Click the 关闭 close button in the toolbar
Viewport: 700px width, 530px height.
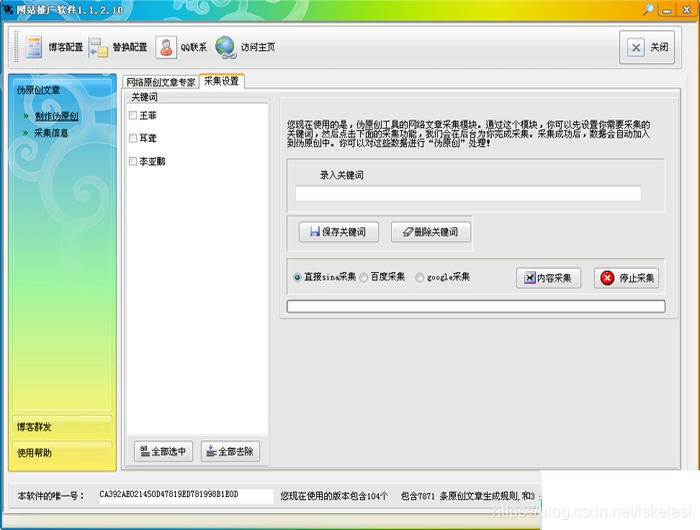click(647, 47)
